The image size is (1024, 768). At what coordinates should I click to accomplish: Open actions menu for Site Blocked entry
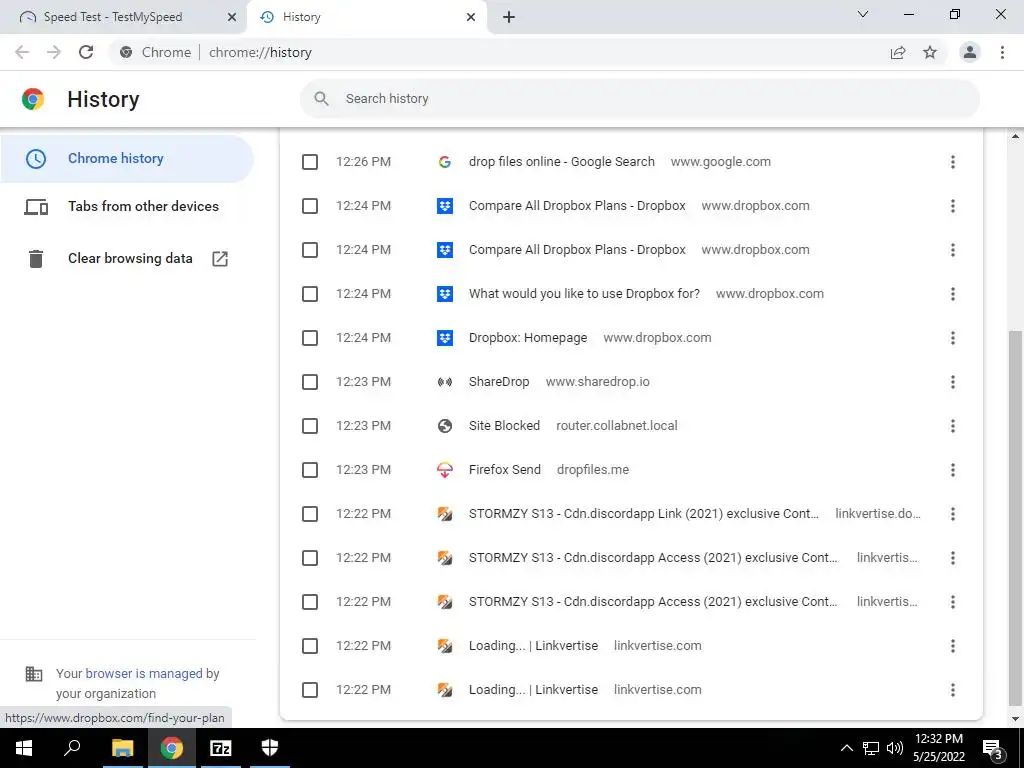(953, 426)
